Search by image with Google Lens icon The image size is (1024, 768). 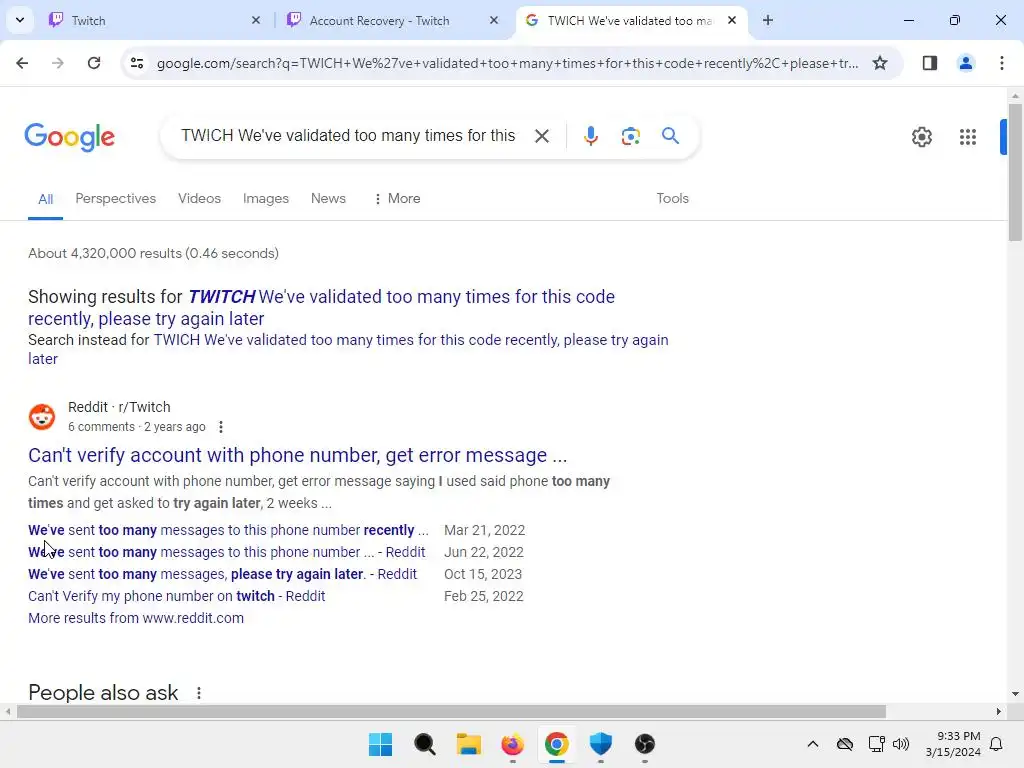[x=630, y=136]
